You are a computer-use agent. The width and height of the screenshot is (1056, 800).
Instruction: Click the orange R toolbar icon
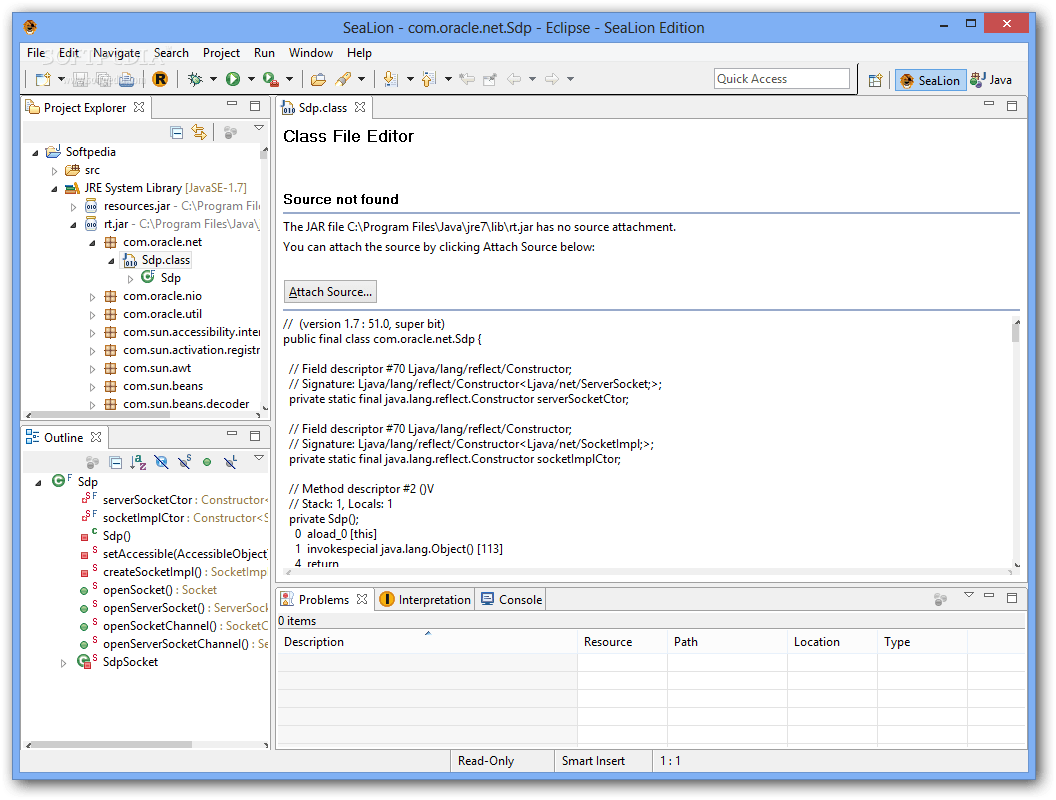pos(160,79)
